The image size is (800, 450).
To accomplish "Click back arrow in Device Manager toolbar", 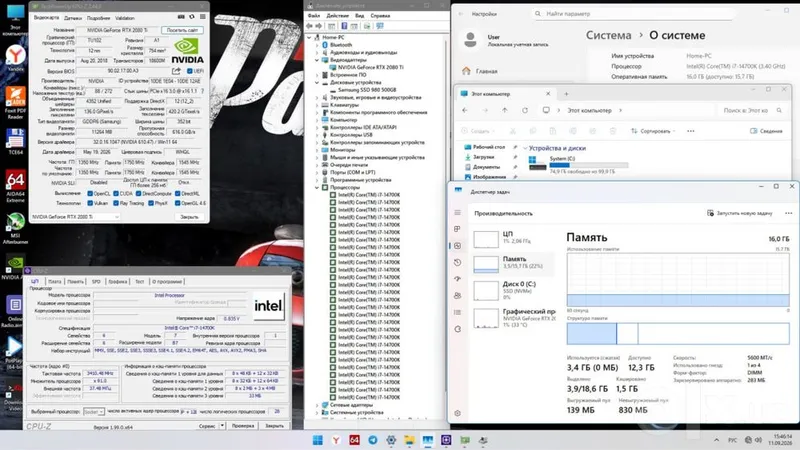I will pos(309,26).
